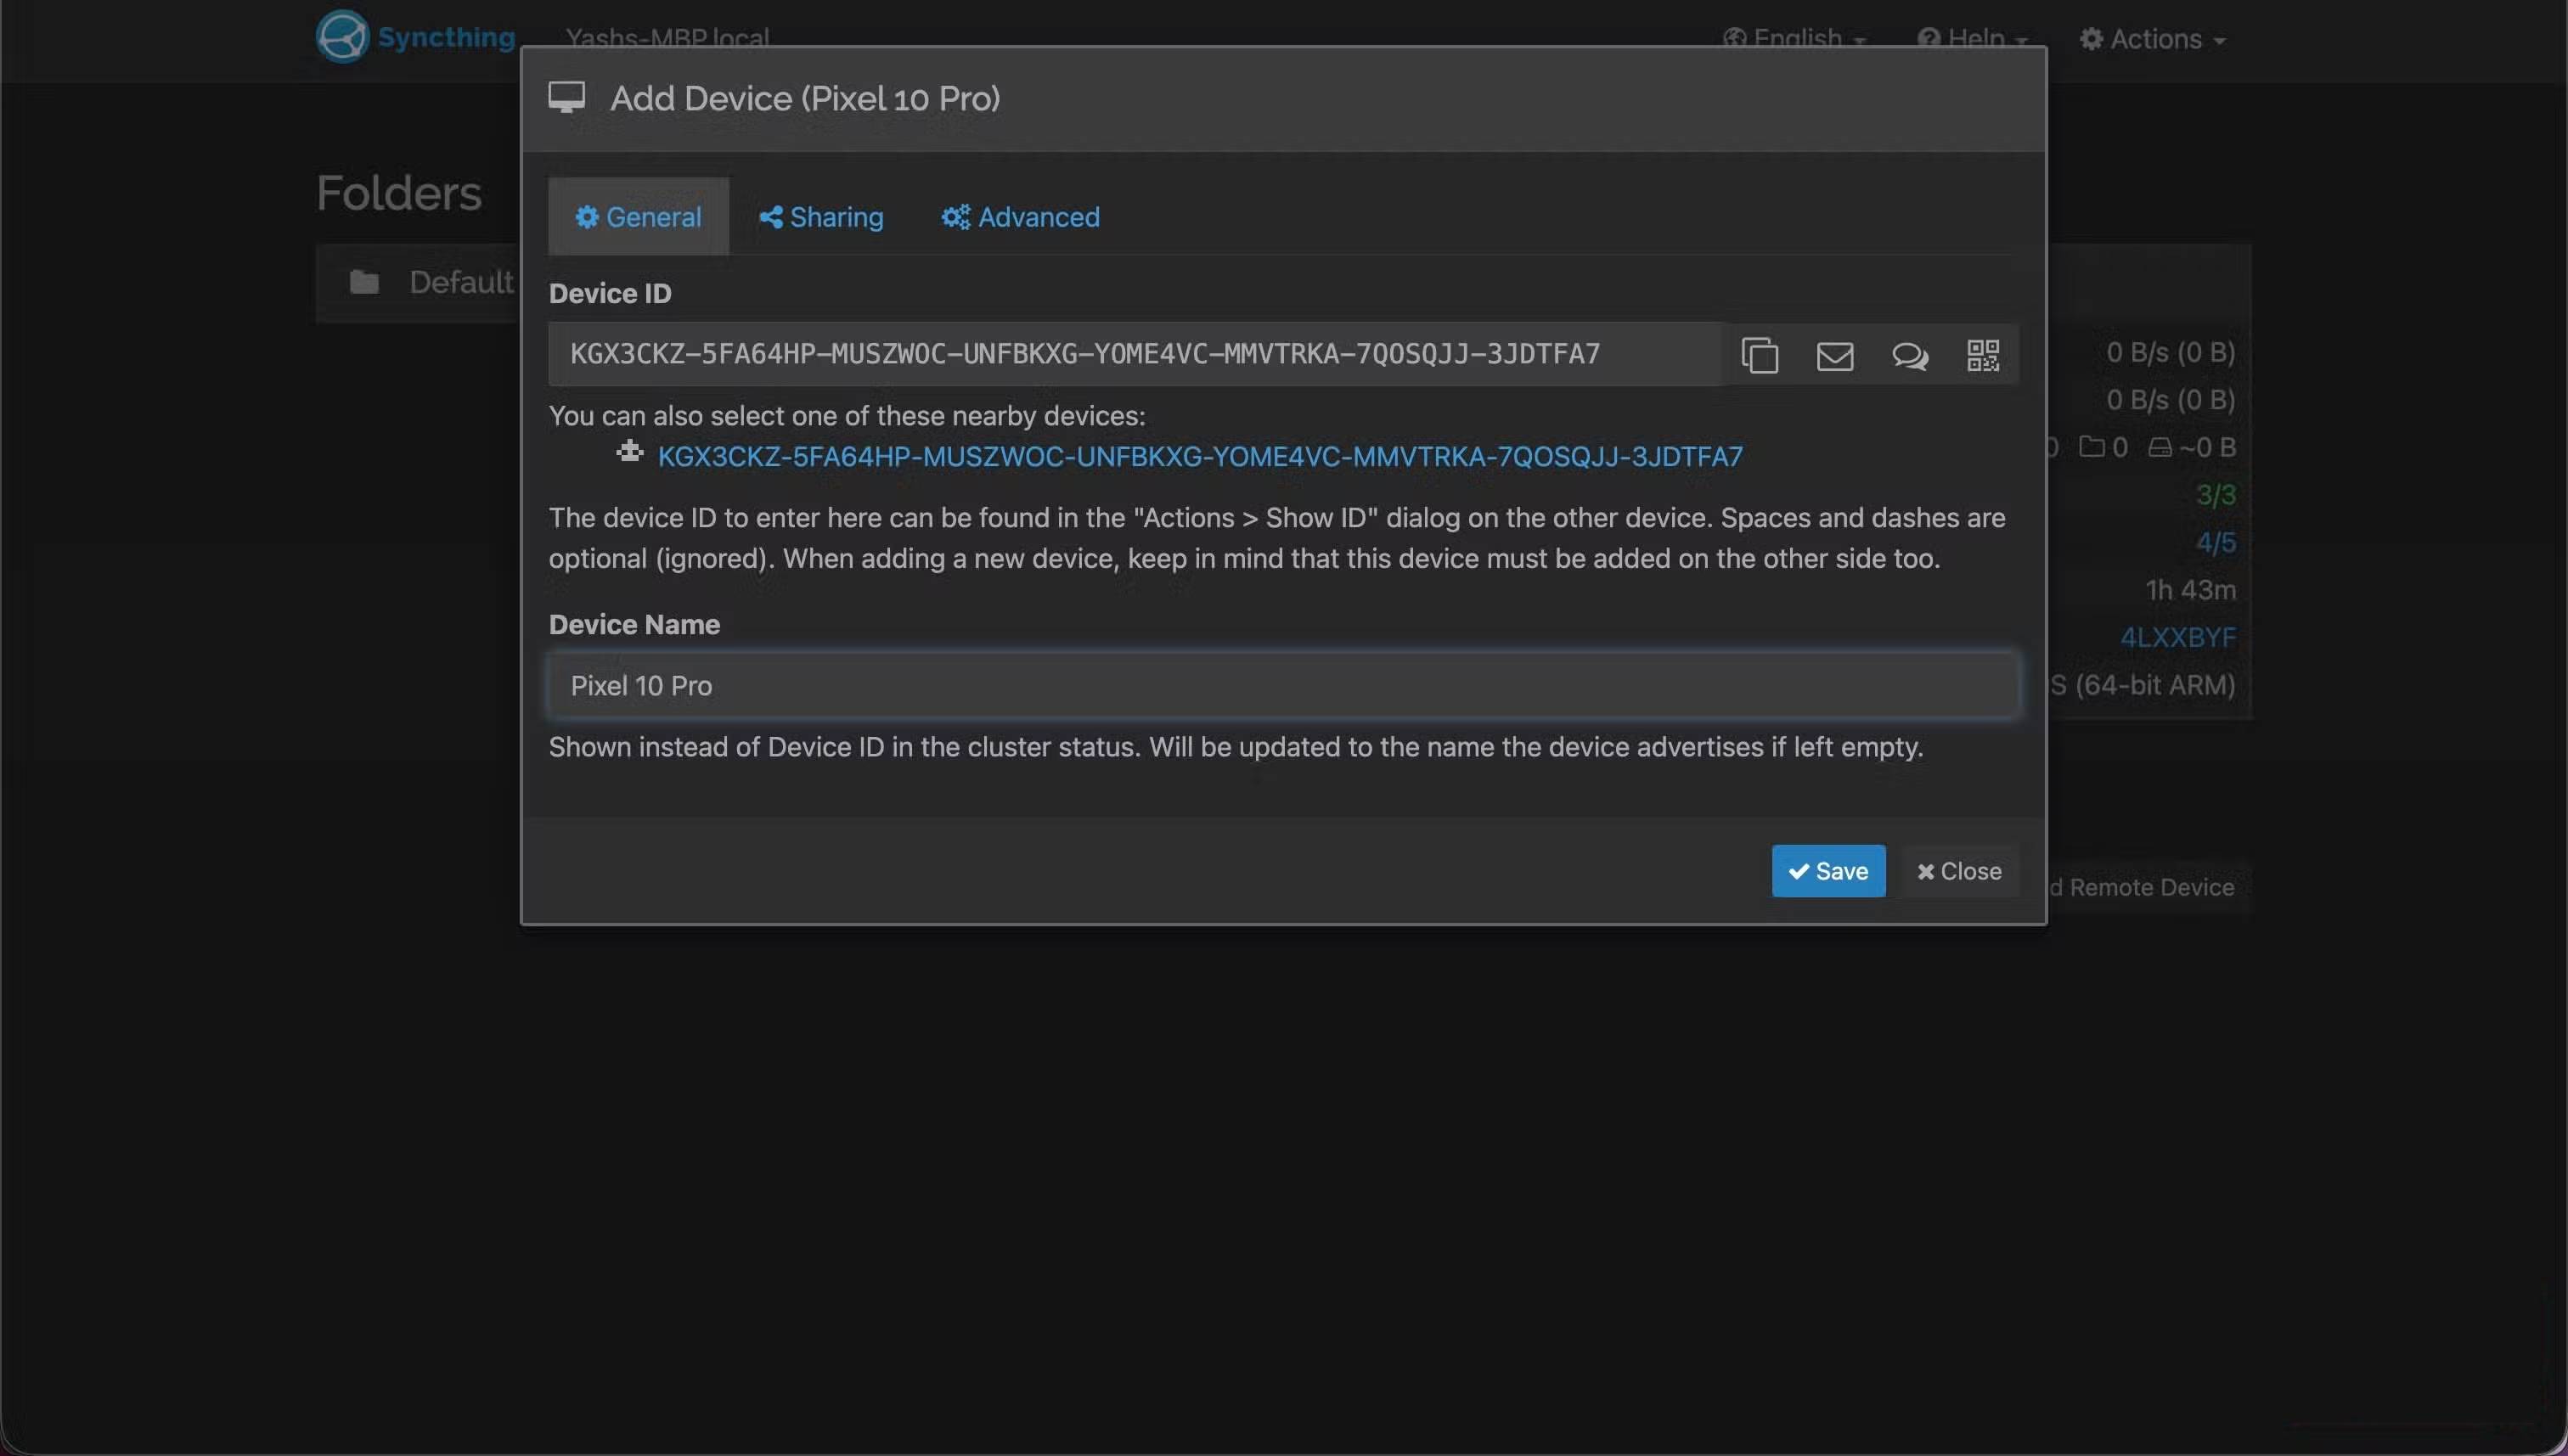The image size is (2568, 1456).
Task: Copy the device ID to clipboard
Action: 1759,355
